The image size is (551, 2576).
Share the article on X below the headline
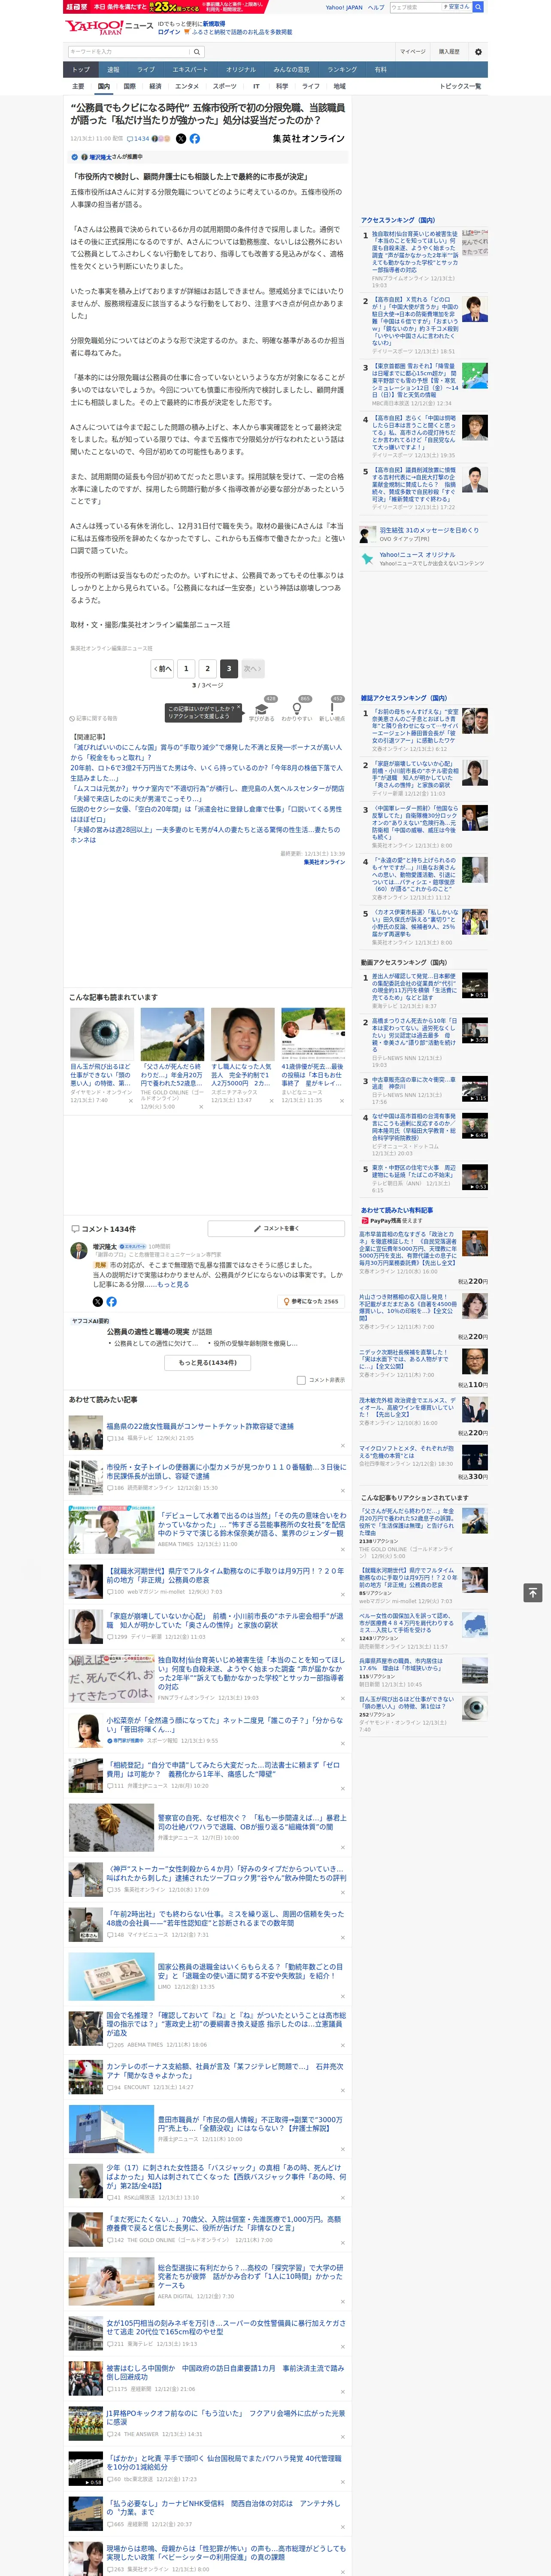click(x=181, y=139)
